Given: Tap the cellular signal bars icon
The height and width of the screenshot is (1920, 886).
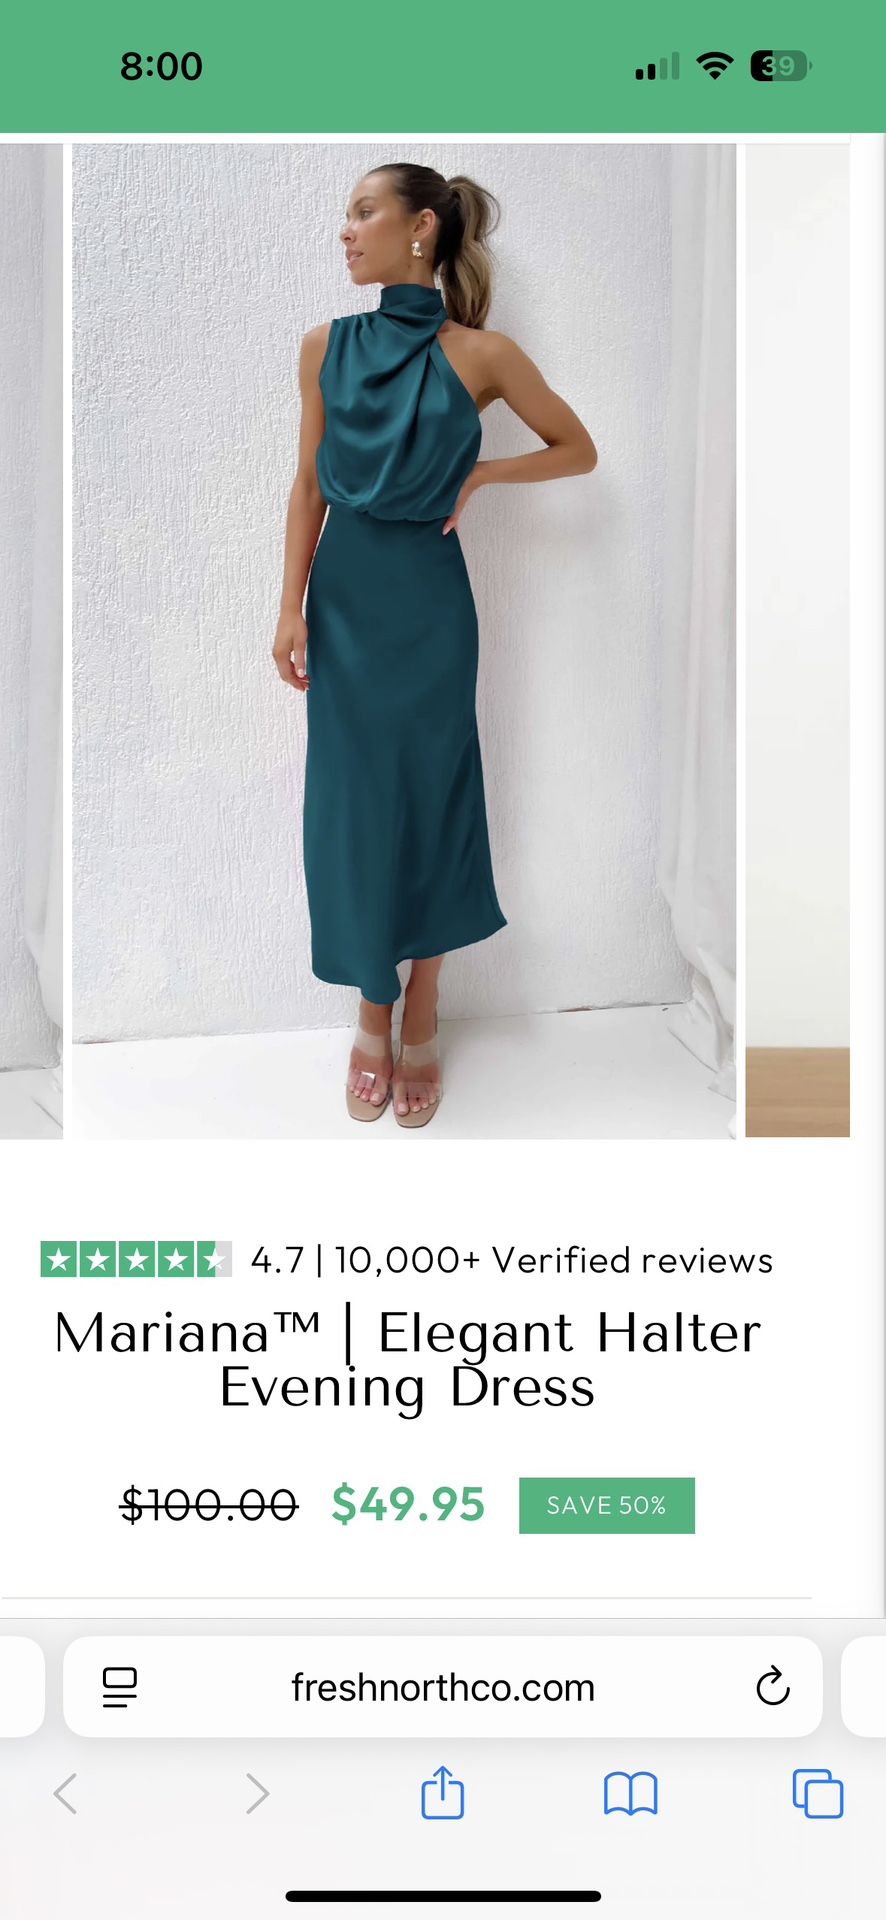Looking at the screenshot, I should tap(657, 66).
